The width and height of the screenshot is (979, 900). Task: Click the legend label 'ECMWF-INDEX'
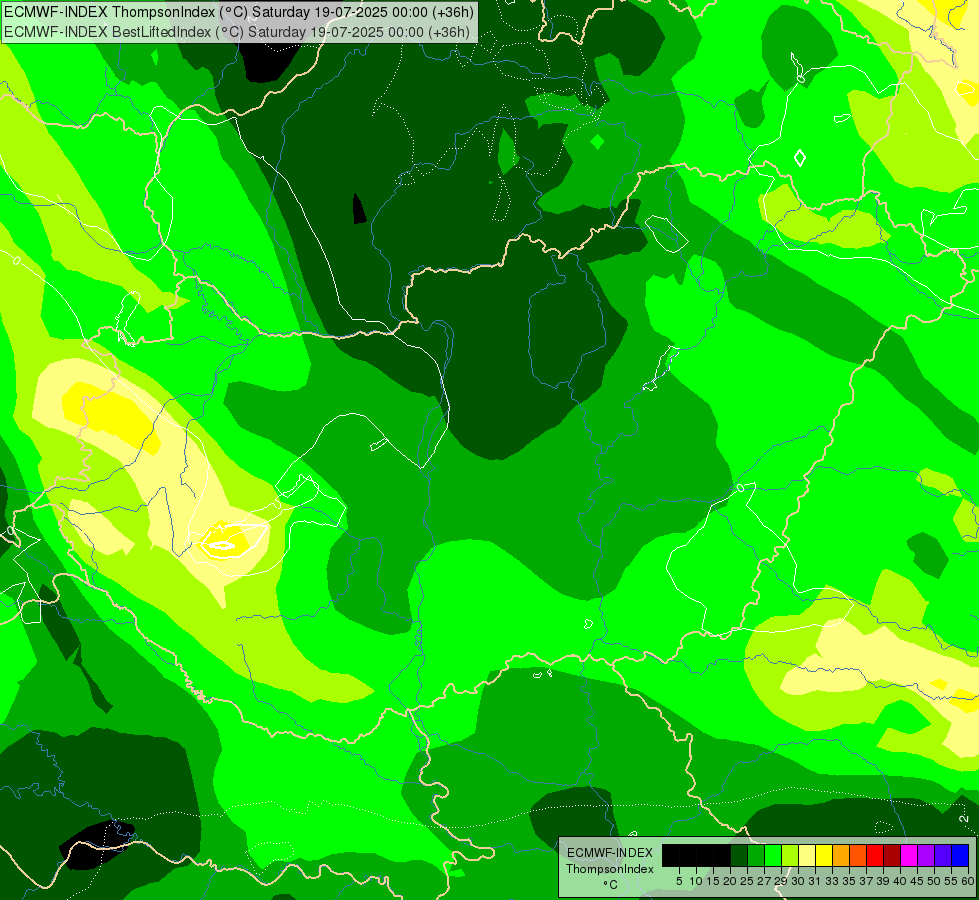610,853
